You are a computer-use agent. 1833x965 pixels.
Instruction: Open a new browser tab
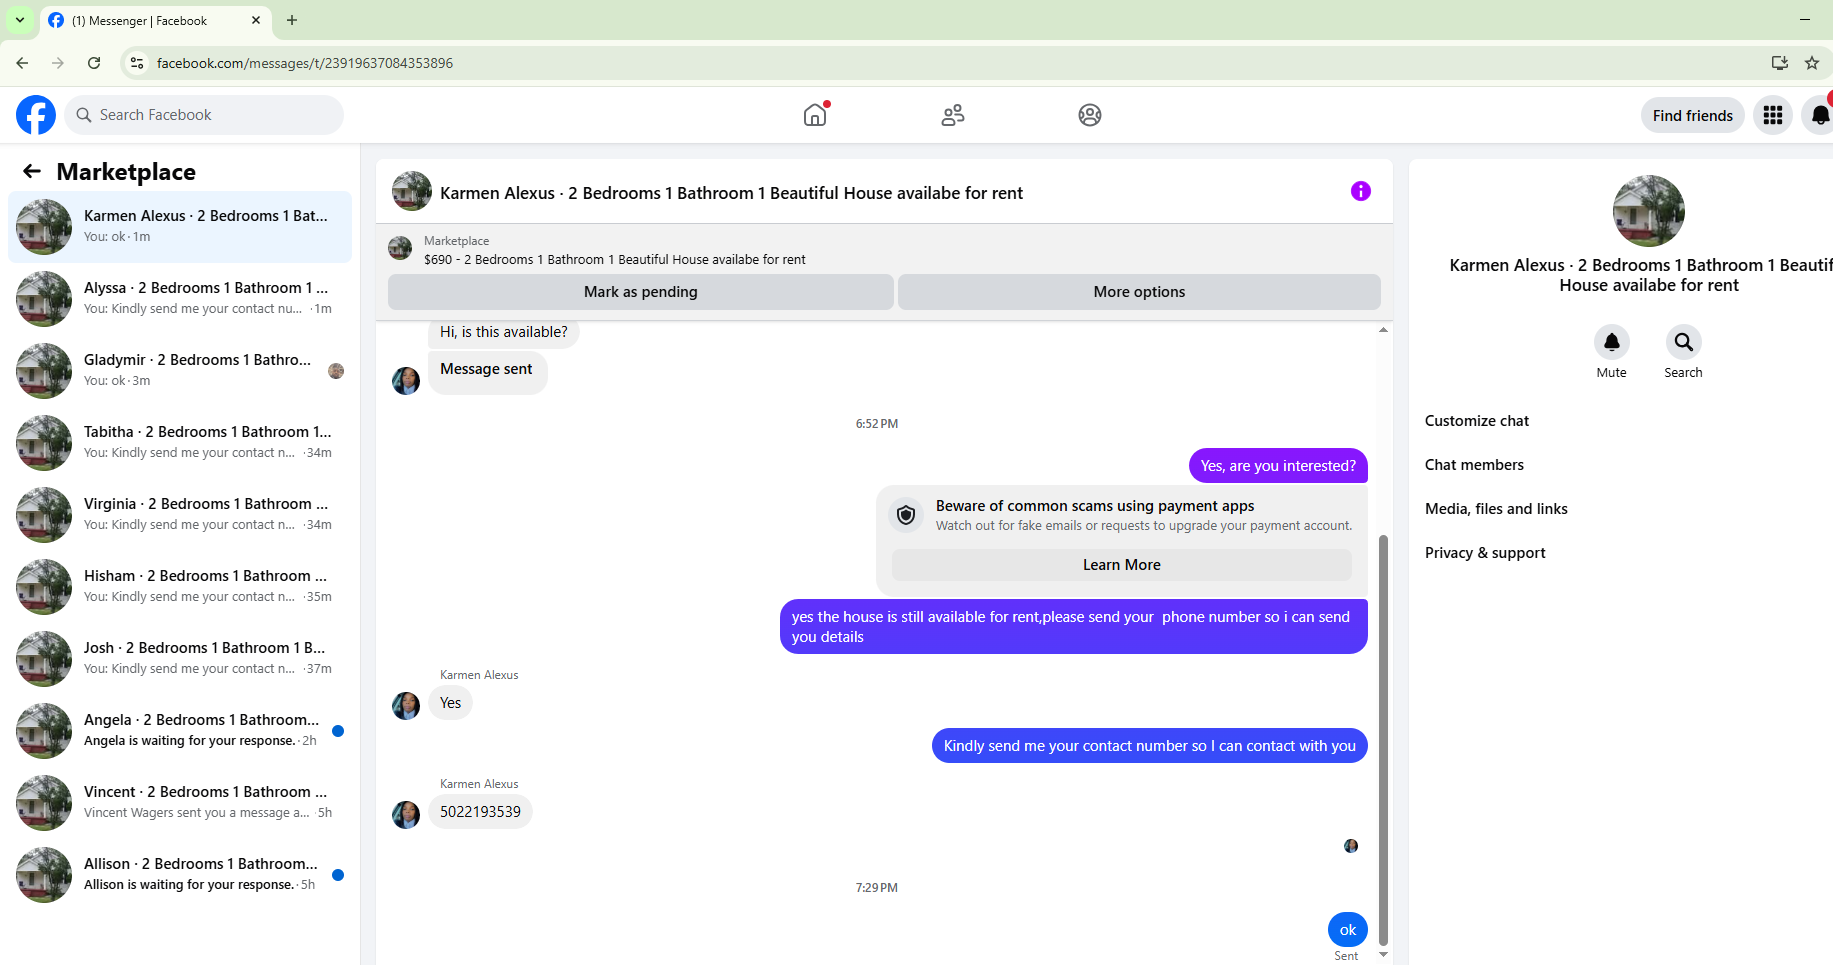click(292, 20)
